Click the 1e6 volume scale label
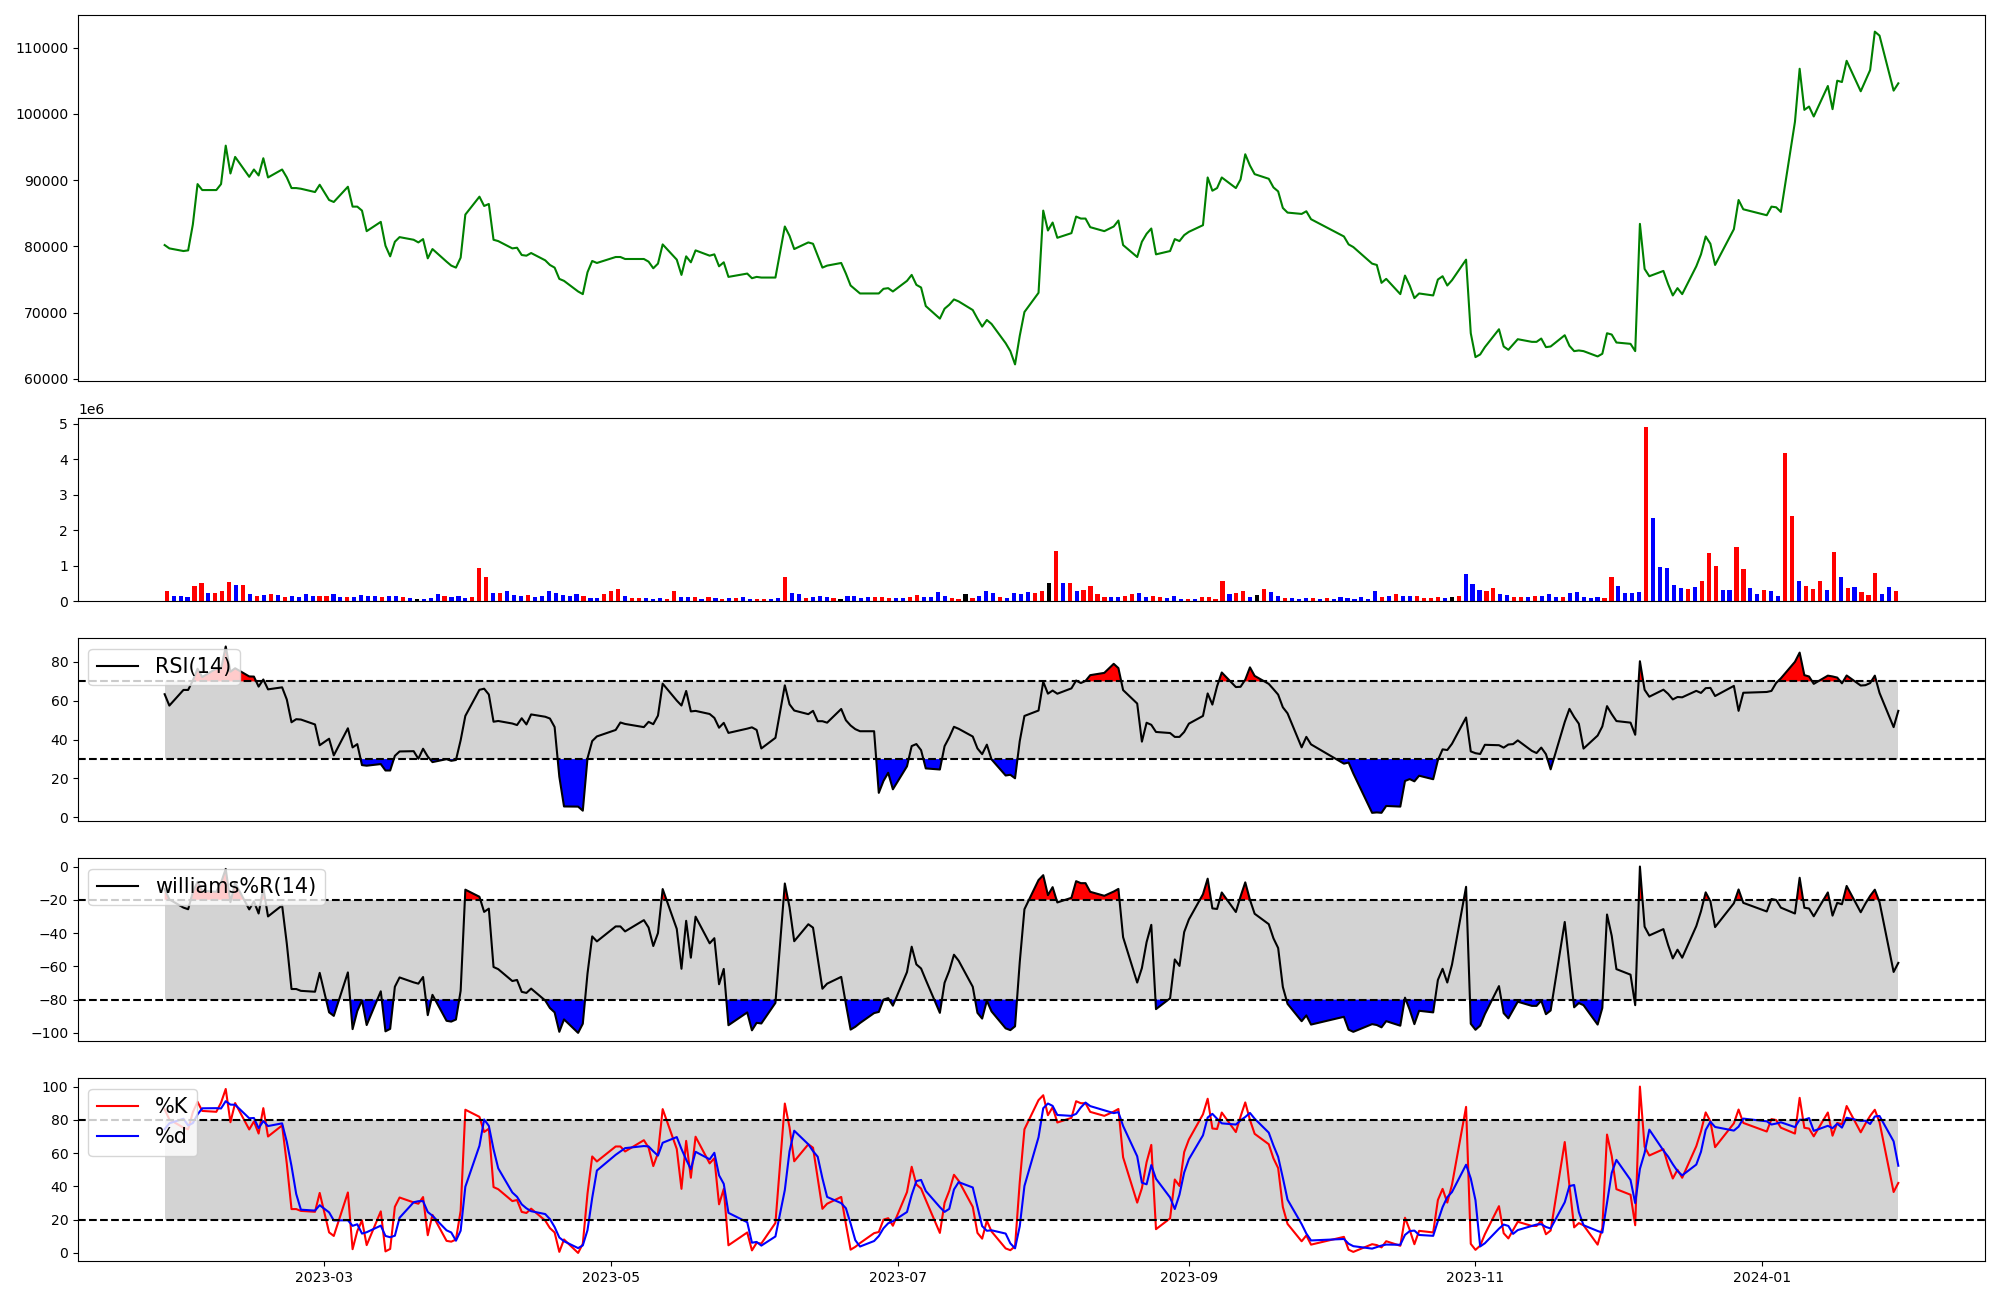Viewport: 2000px width, 1300px height. point(91,410)
